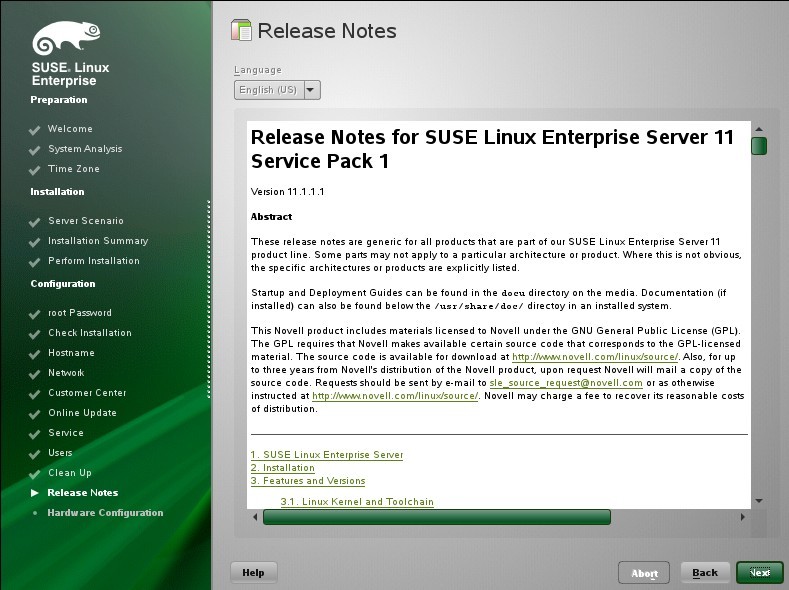Open 3.1. Linux Kernel and Toolchain link
This screenshot has height=590, width=789.
357,502
